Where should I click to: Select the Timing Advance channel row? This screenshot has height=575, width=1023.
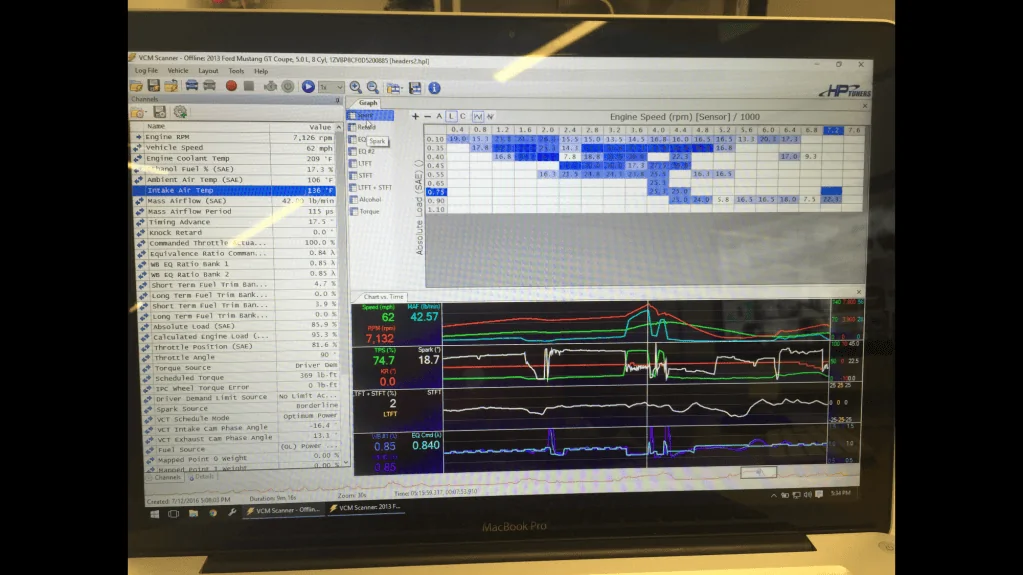[237, 222]
